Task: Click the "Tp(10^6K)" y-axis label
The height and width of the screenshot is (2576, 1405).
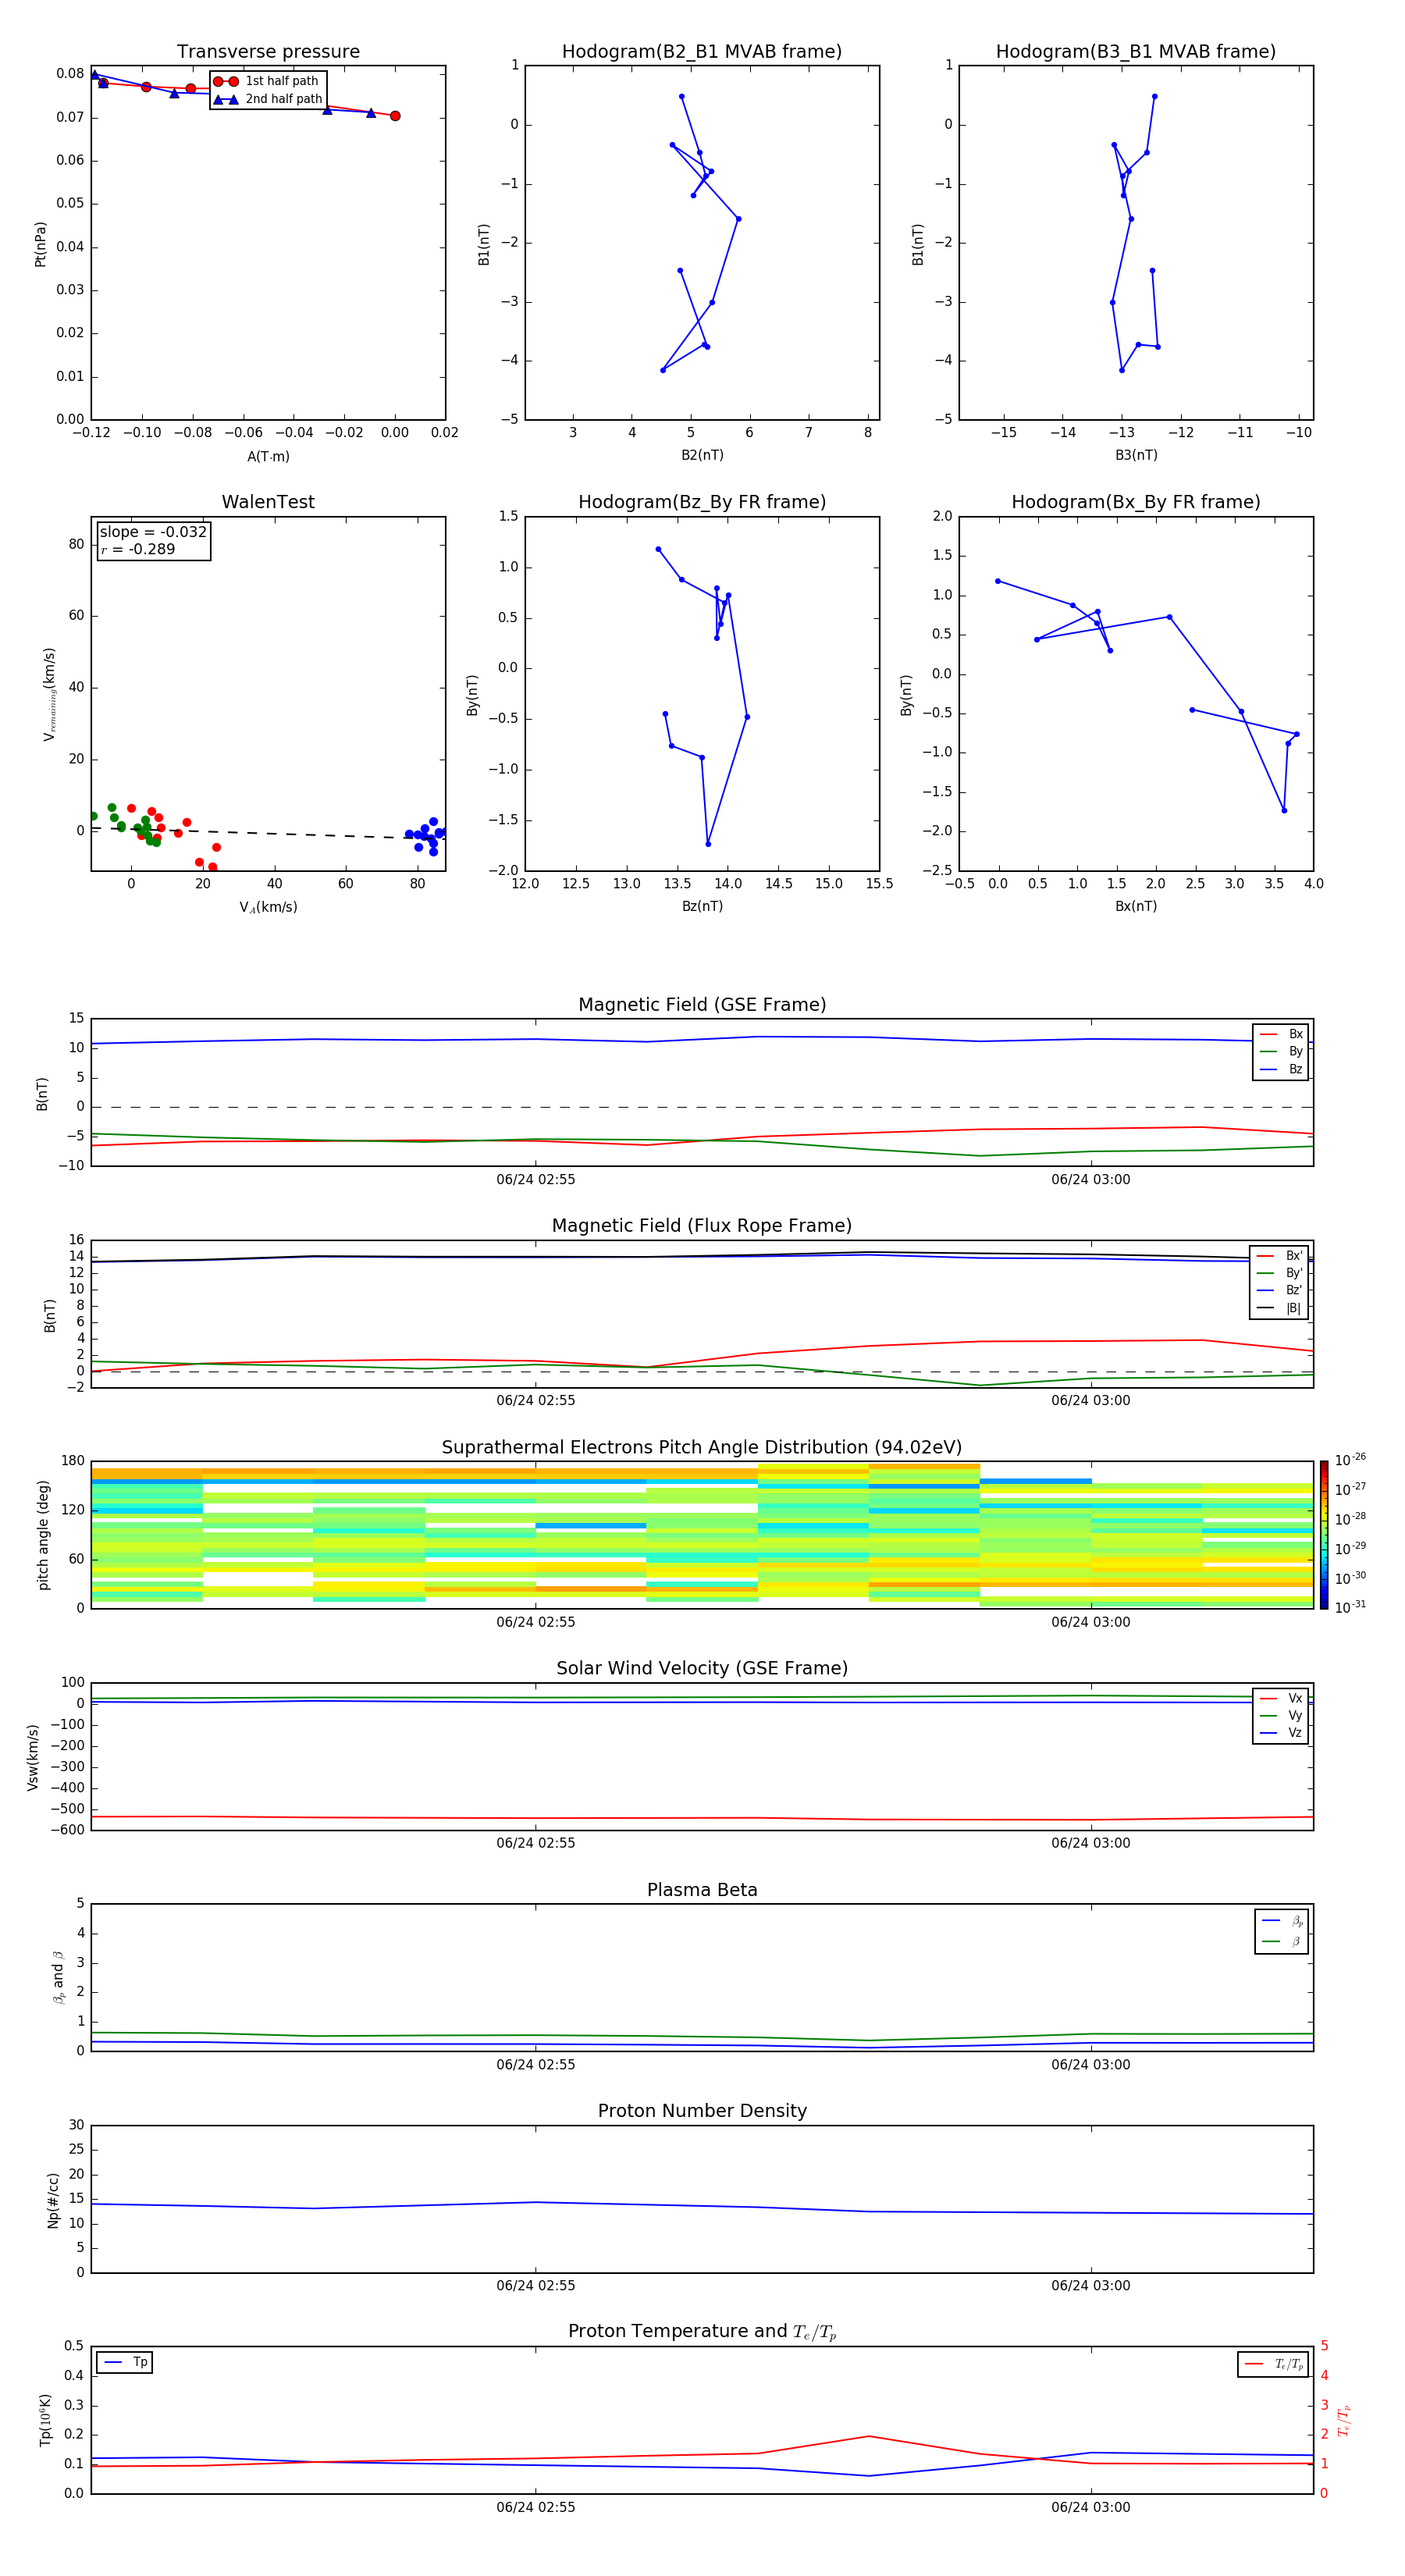Action: (x=45, y=2420)
